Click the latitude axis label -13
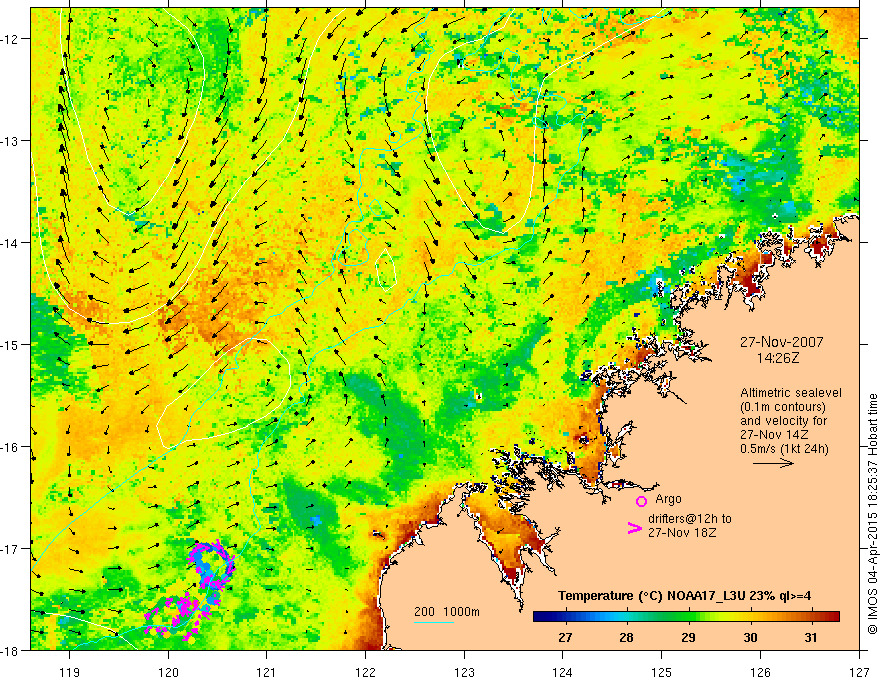The image size is (880, 680). 11,141
